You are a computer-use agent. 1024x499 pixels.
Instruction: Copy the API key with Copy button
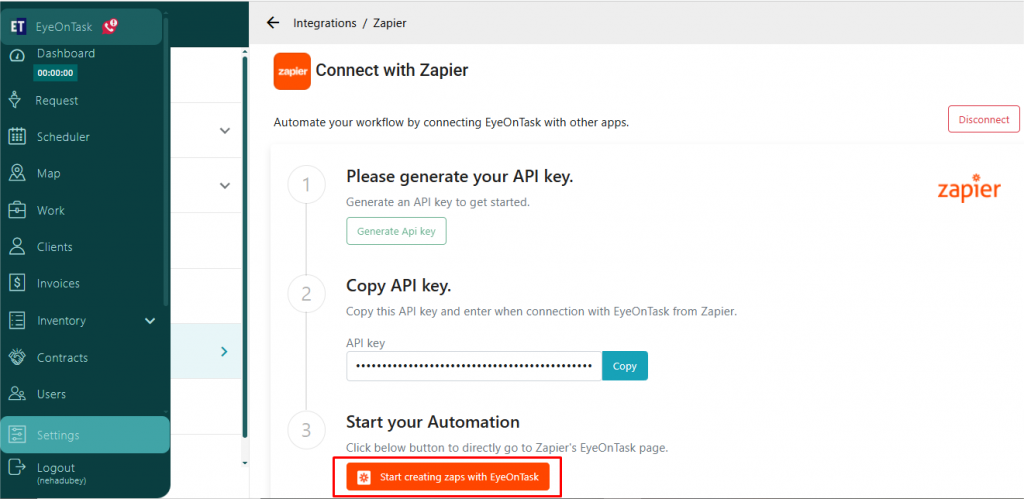624,366
